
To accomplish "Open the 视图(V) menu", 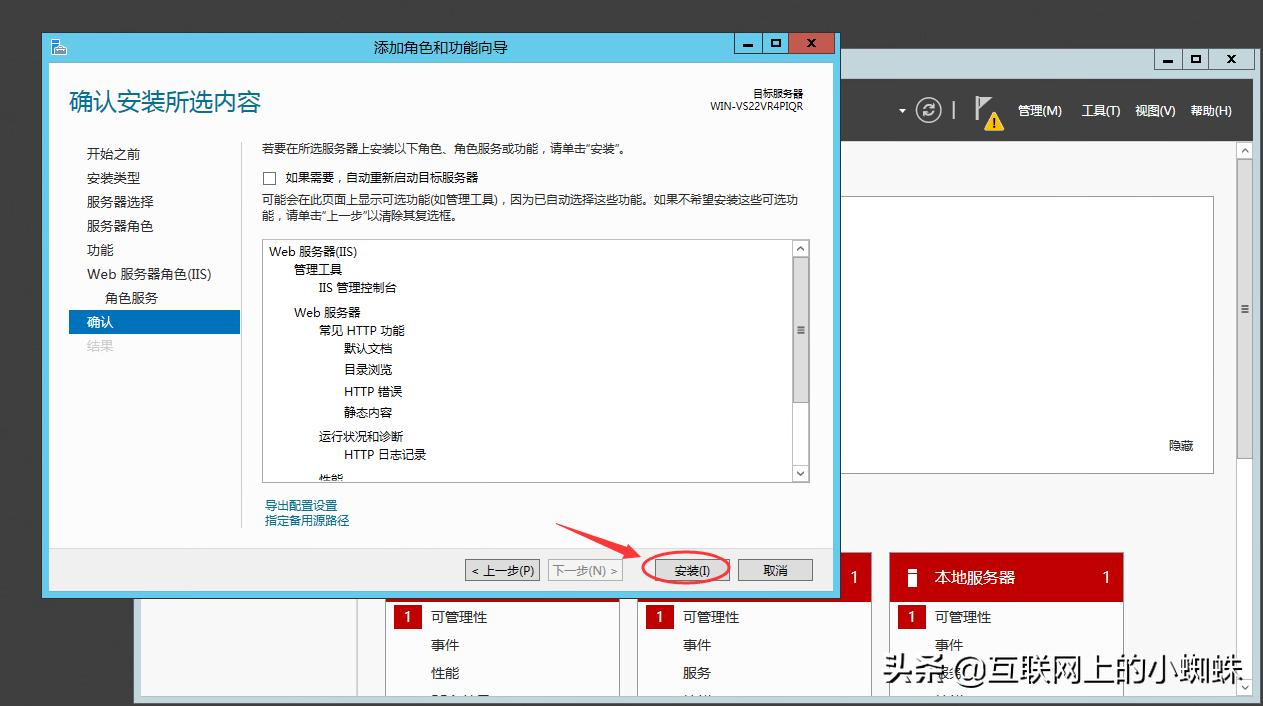I will click(1154, 111).
